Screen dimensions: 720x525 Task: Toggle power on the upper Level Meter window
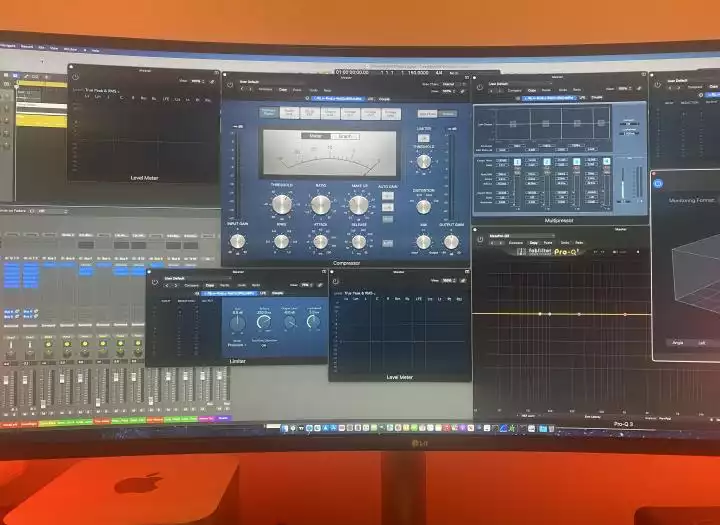point(75,77)
